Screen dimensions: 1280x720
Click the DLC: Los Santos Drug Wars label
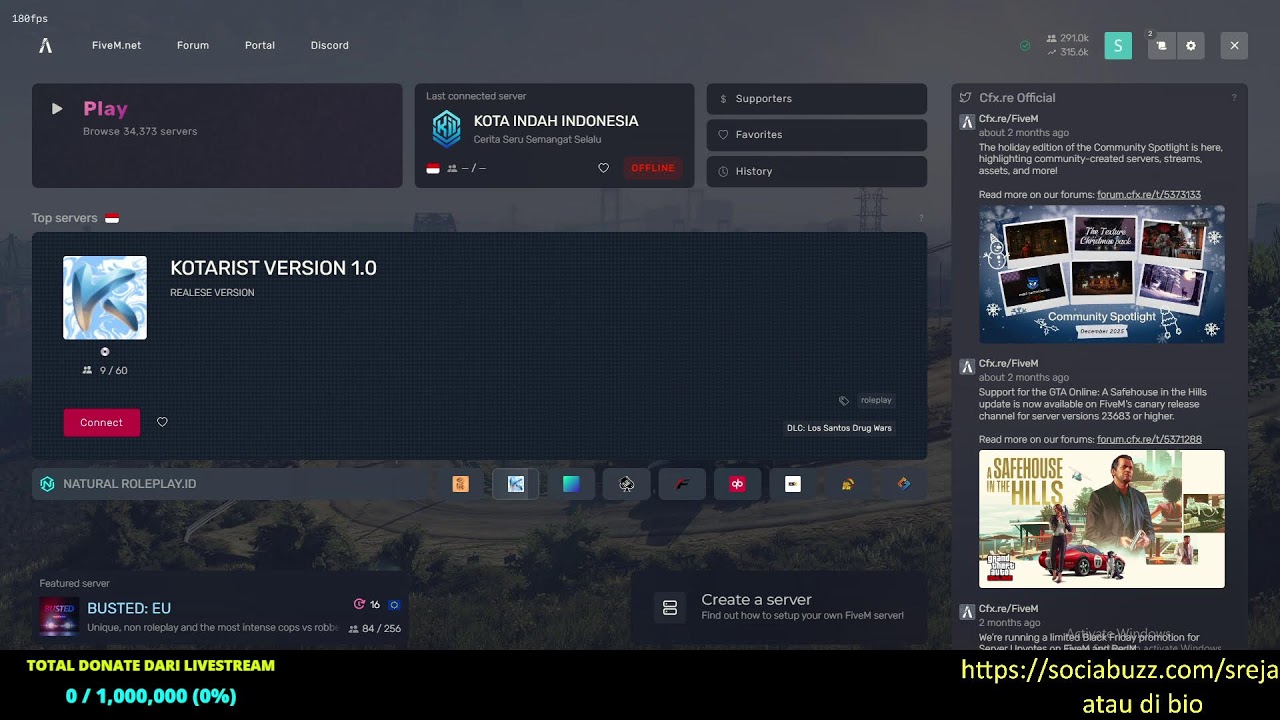839,428
